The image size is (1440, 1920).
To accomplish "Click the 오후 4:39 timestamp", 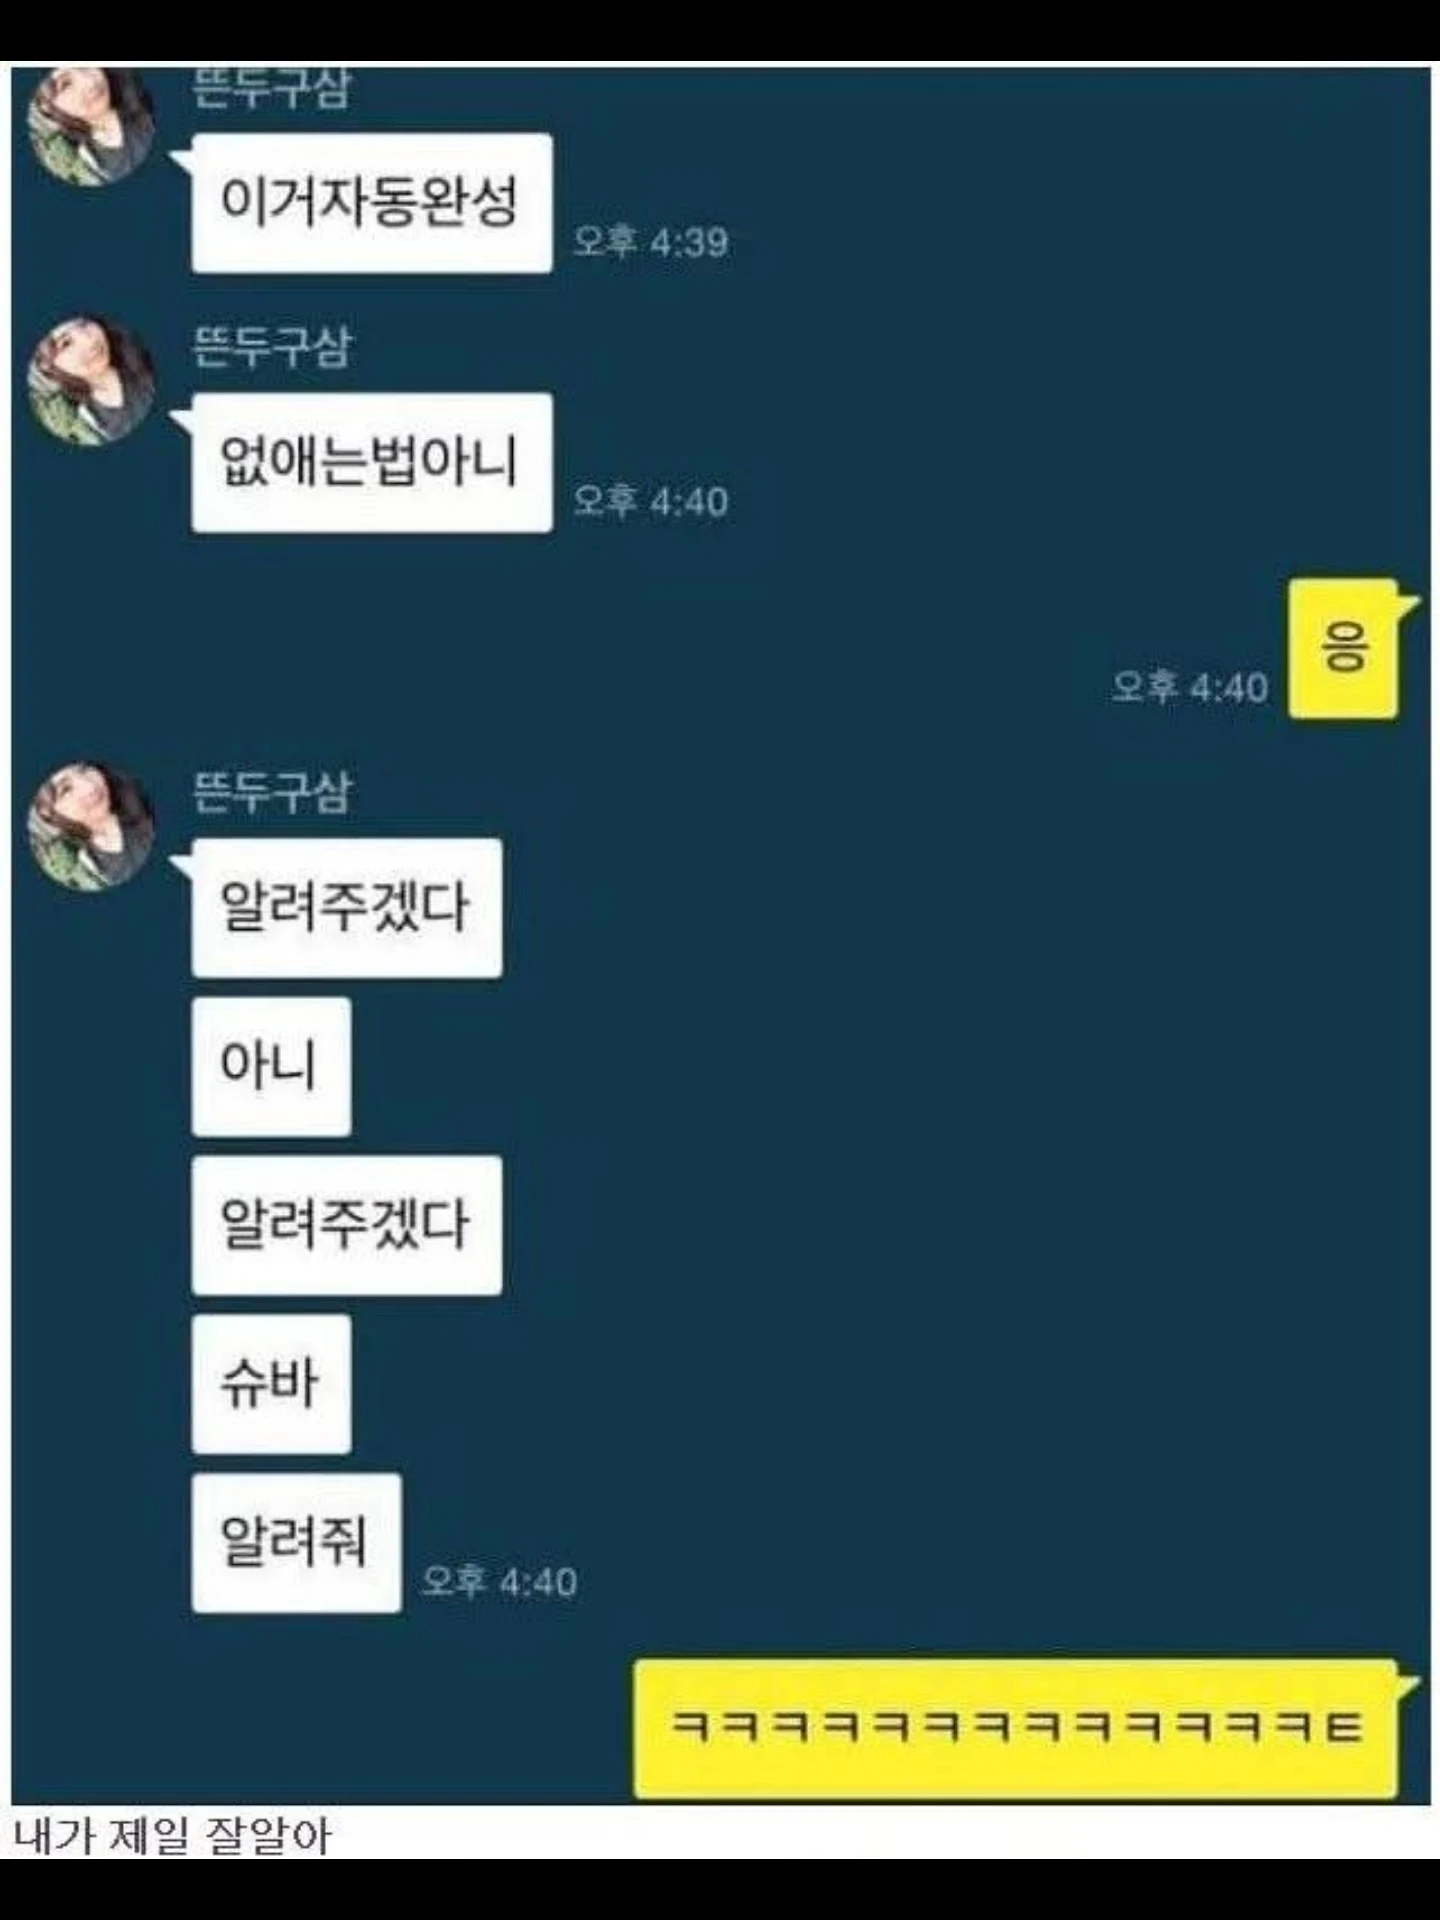I will (x=650, y=242).
